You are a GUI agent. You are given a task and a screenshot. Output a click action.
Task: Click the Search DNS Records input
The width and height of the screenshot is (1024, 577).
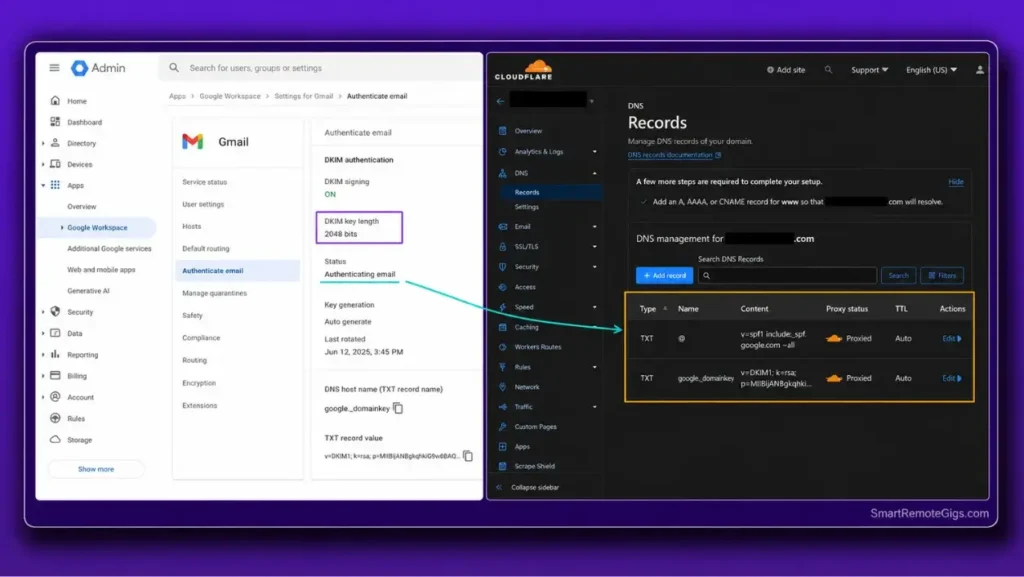click(x=787, y=275)
